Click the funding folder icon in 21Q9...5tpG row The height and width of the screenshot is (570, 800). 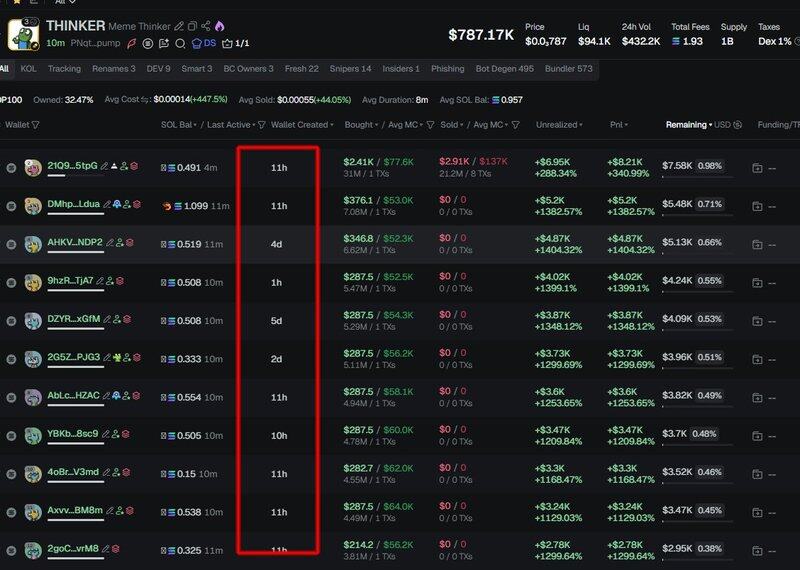tap(757, 168)
